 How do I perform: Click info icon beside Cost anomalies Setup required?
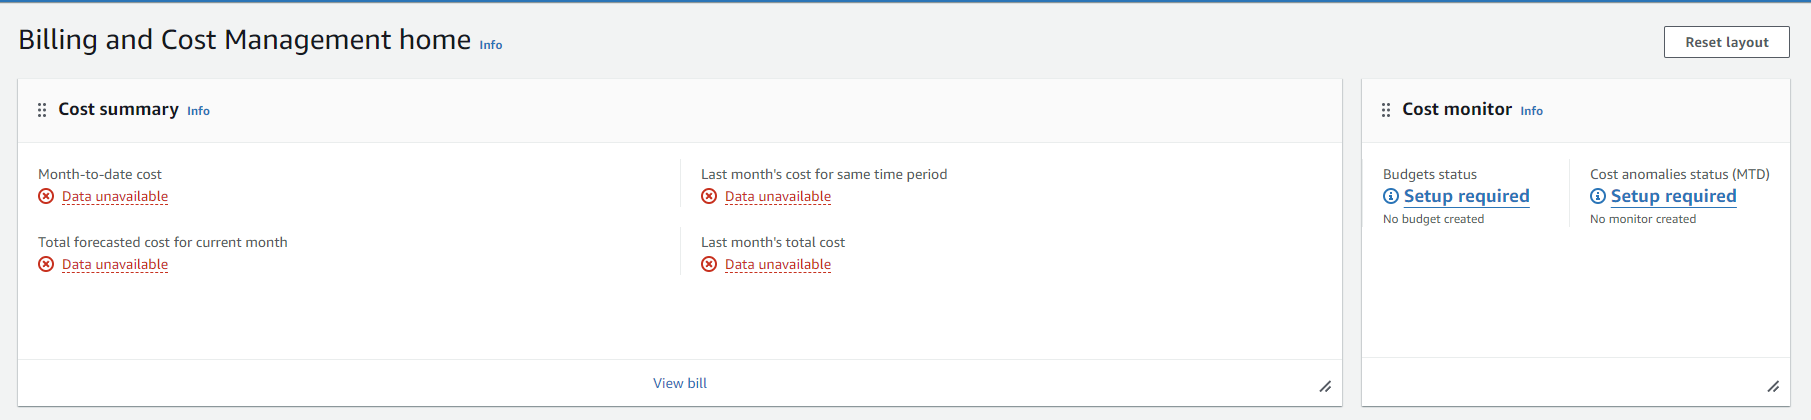point(1598,196)
